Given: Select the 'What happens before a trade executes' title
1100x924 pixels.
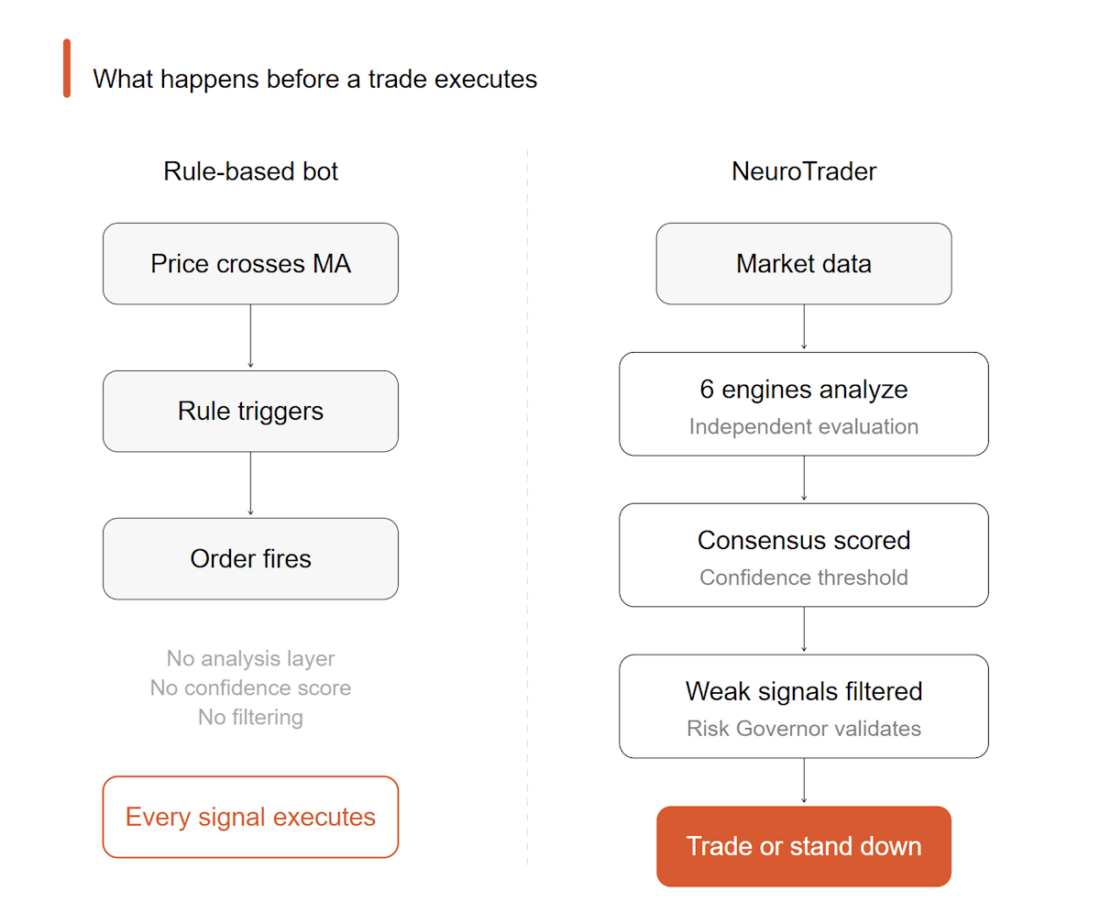Looking at the screenshot, I should 315,79.
